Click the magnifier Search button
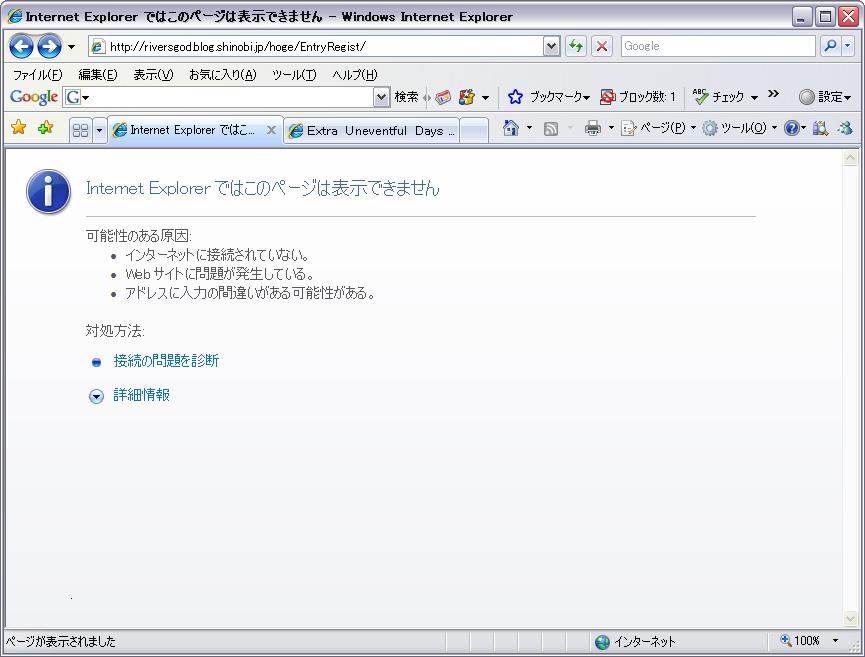 click(x=830, y=46)
